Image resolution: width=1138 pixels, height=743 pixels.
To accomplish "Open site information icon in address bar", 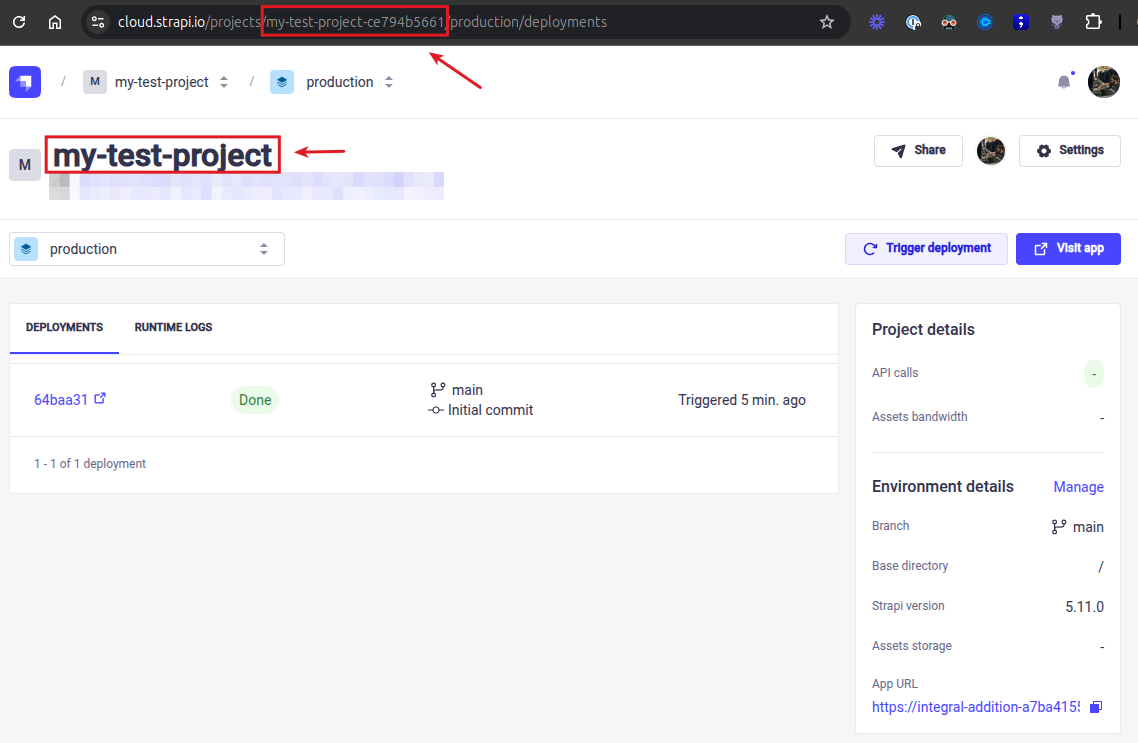I will 98,22.
